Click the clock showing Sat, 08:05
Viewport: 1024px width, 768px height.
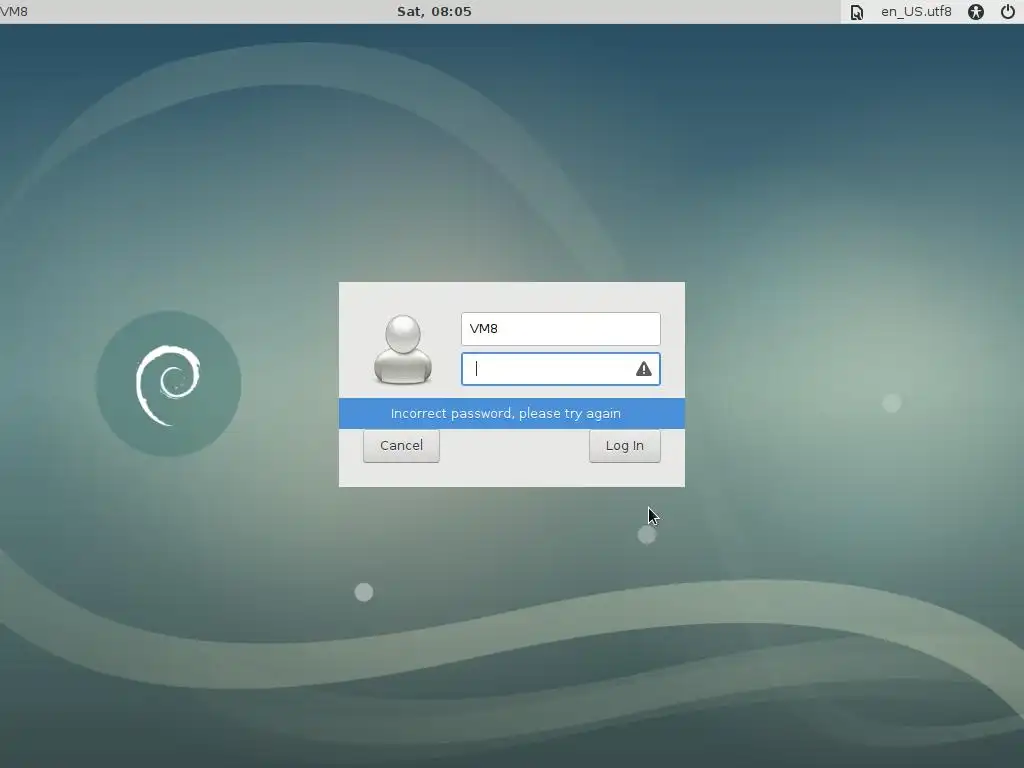pyautogui.click(x=434, y=11)
